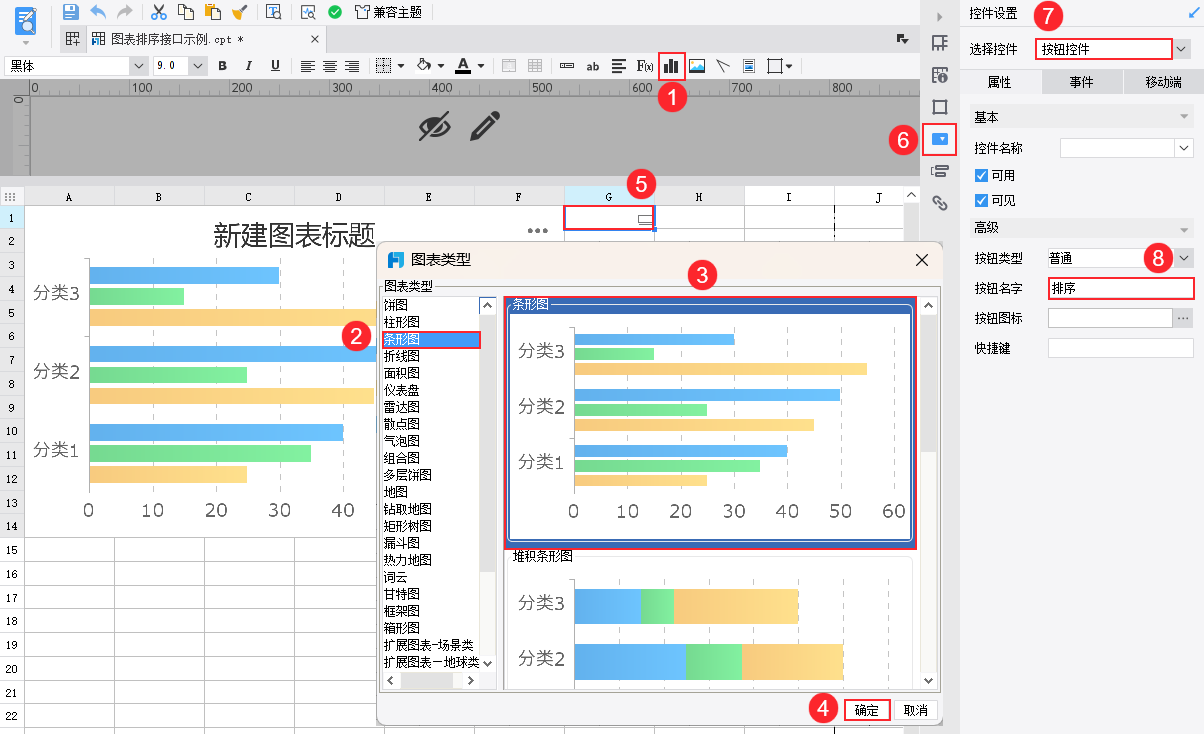Insert formula with F(x) icon
This screenshot has height=734, width=1204.
tap(645, 66)
